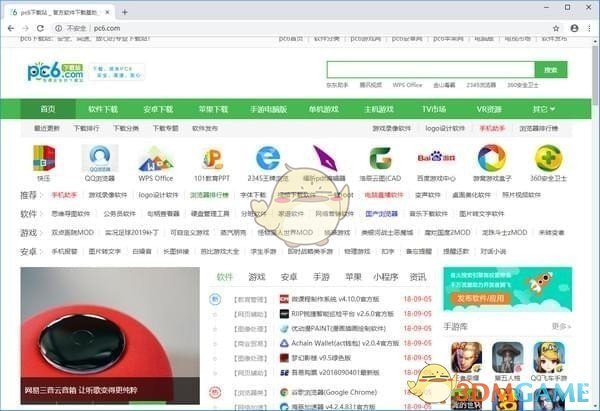The width and height of the screenshot is (600, 411).
Task: Open the 最近更新 sub-navigation link
Action: click(x=47, y=128)
